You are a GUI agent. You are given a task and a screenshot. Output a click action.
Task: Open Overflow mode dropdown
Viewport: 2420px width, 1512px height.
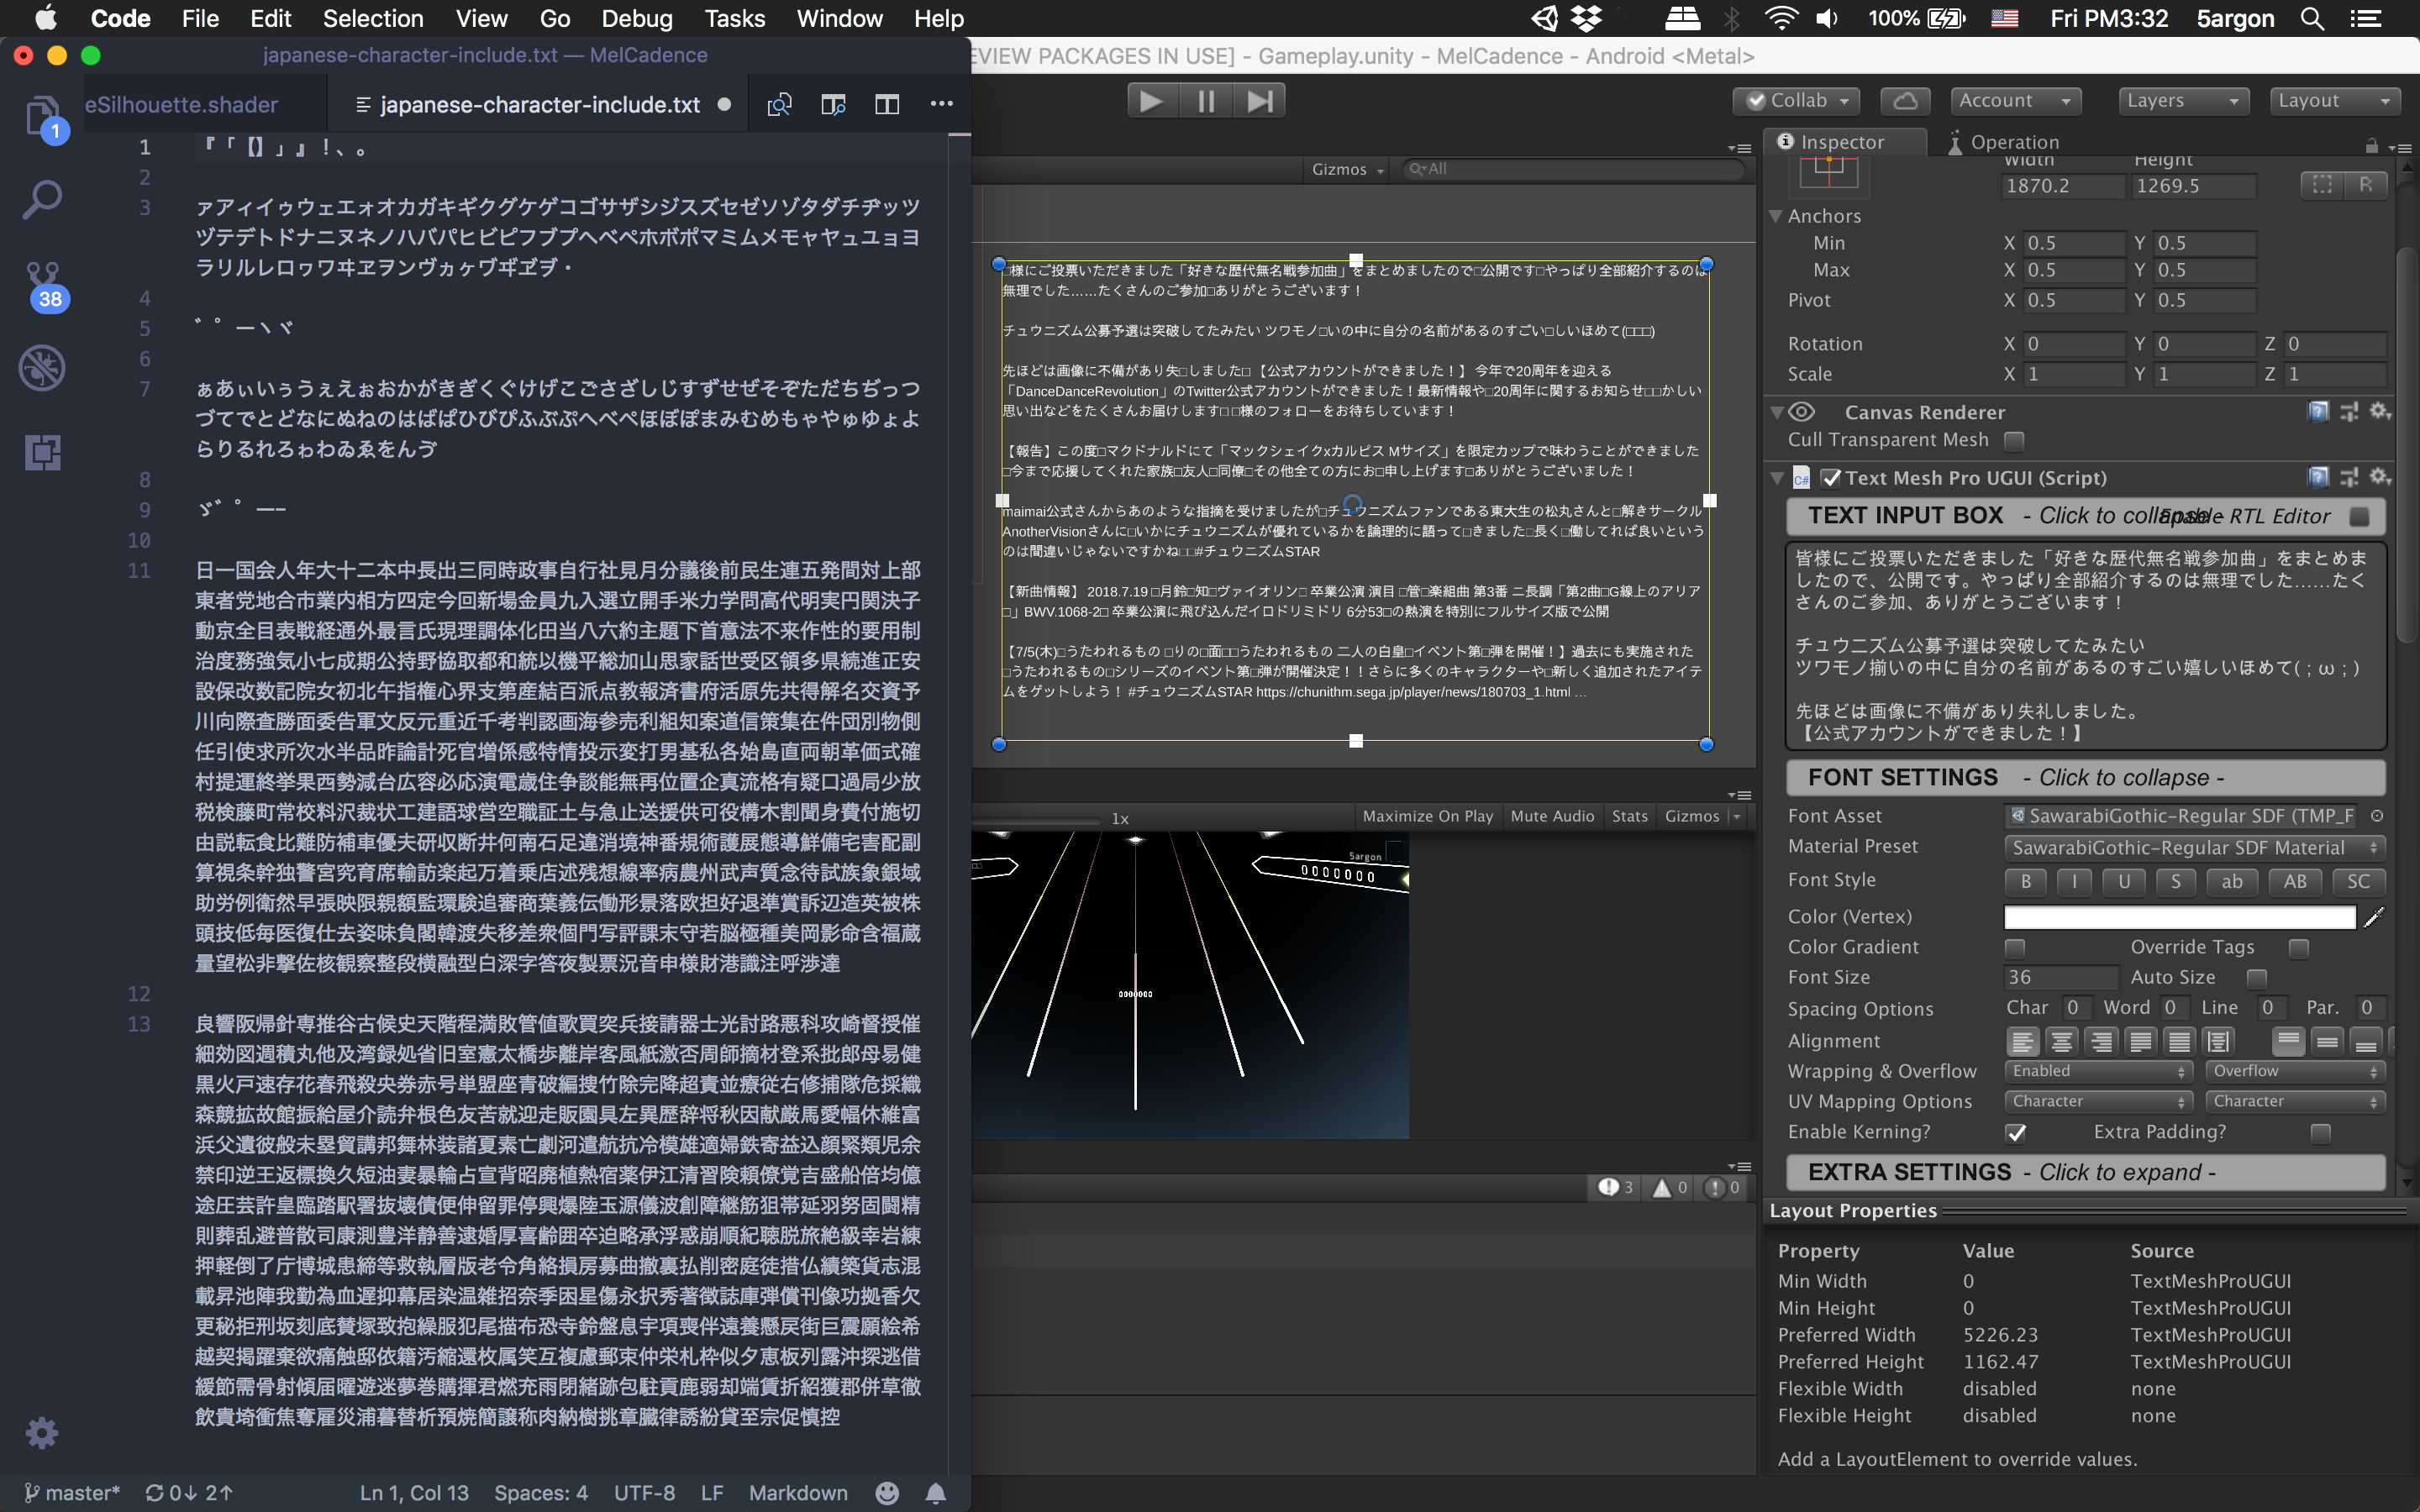(x=2296, y=1071)
